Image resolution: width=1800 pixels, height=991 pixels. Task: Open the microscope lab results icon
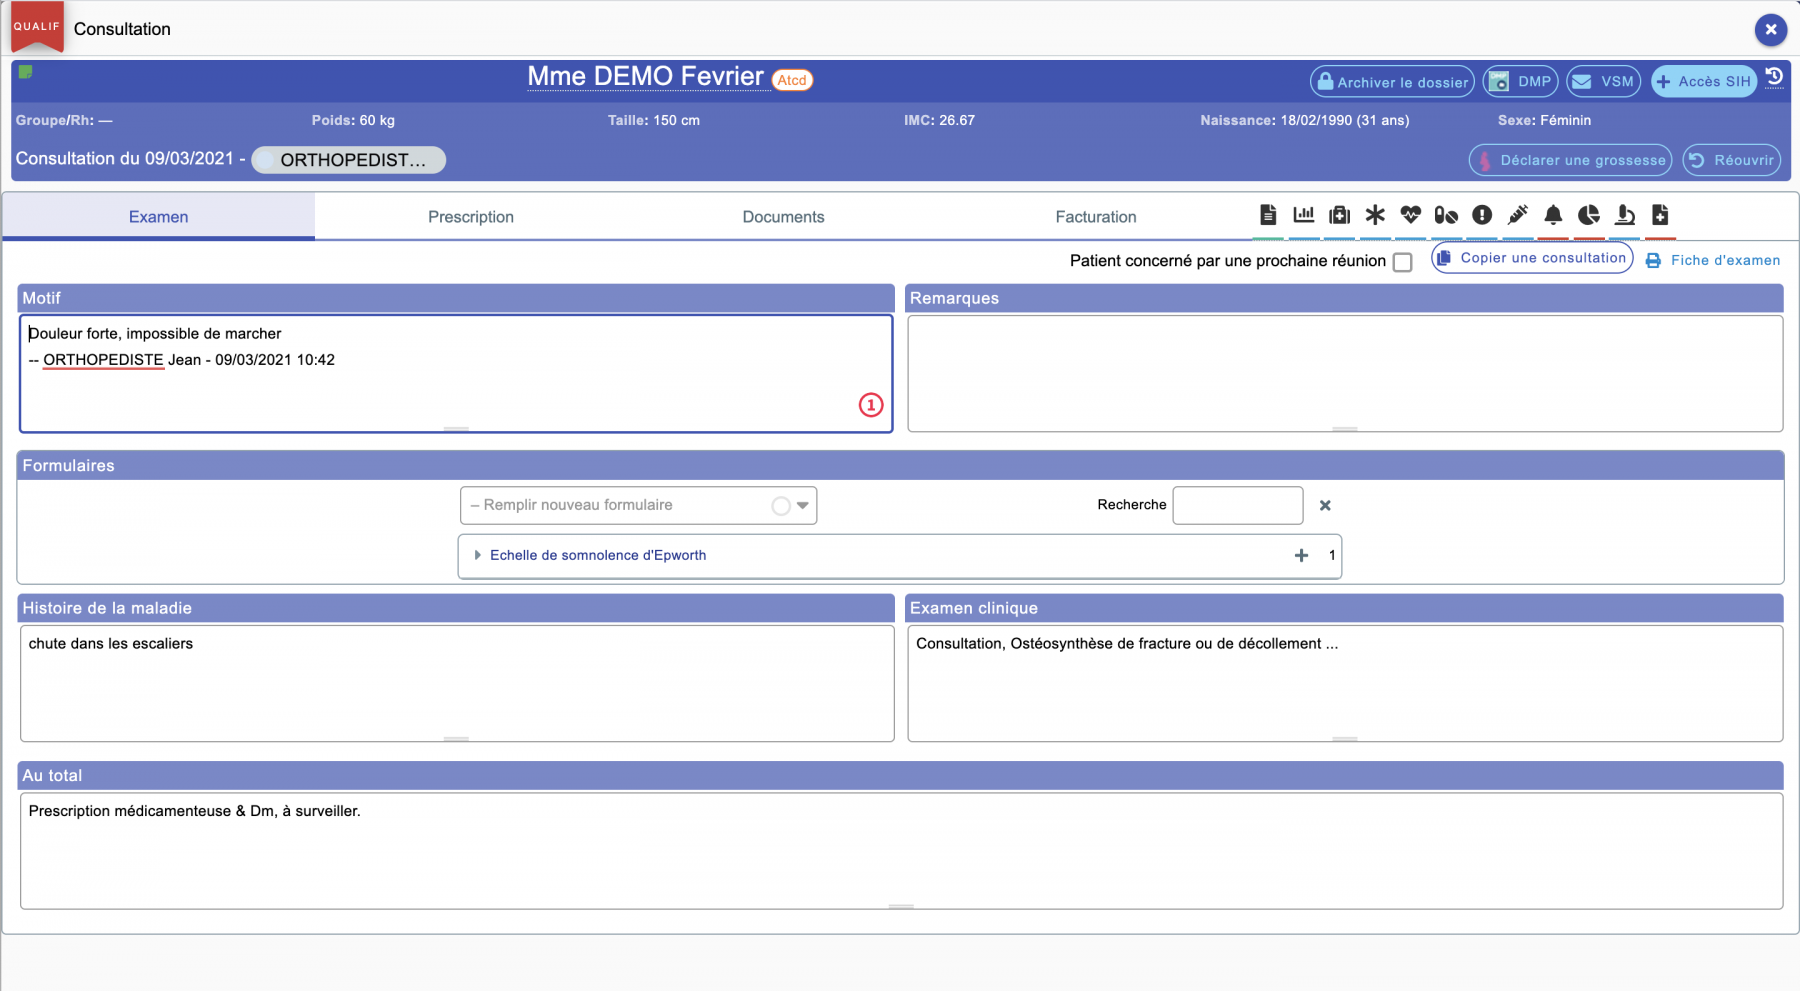[1625, 215]
